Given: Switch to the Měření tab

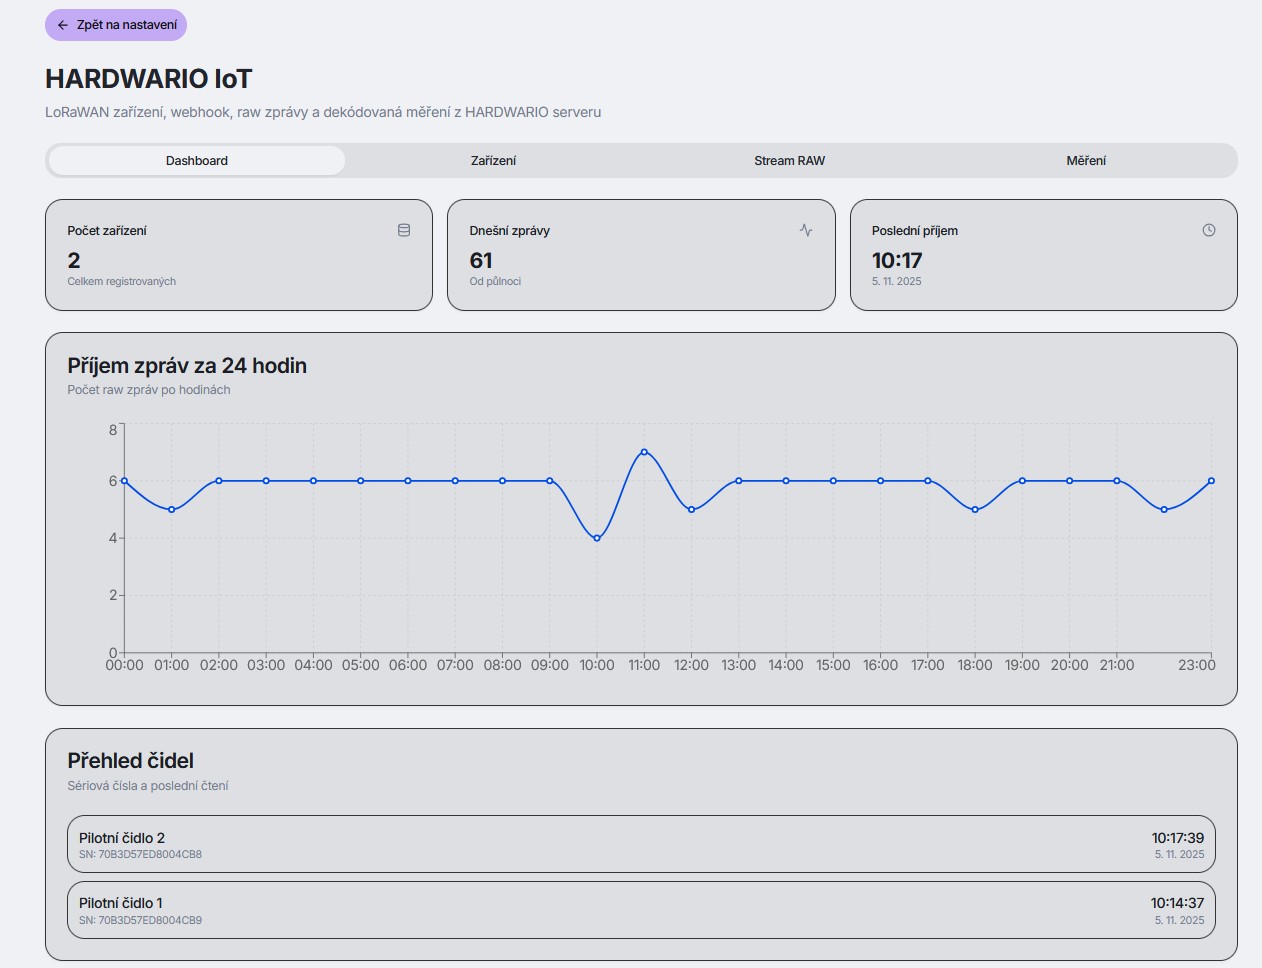Looking at the screenshot, I should coord(1086,161).
